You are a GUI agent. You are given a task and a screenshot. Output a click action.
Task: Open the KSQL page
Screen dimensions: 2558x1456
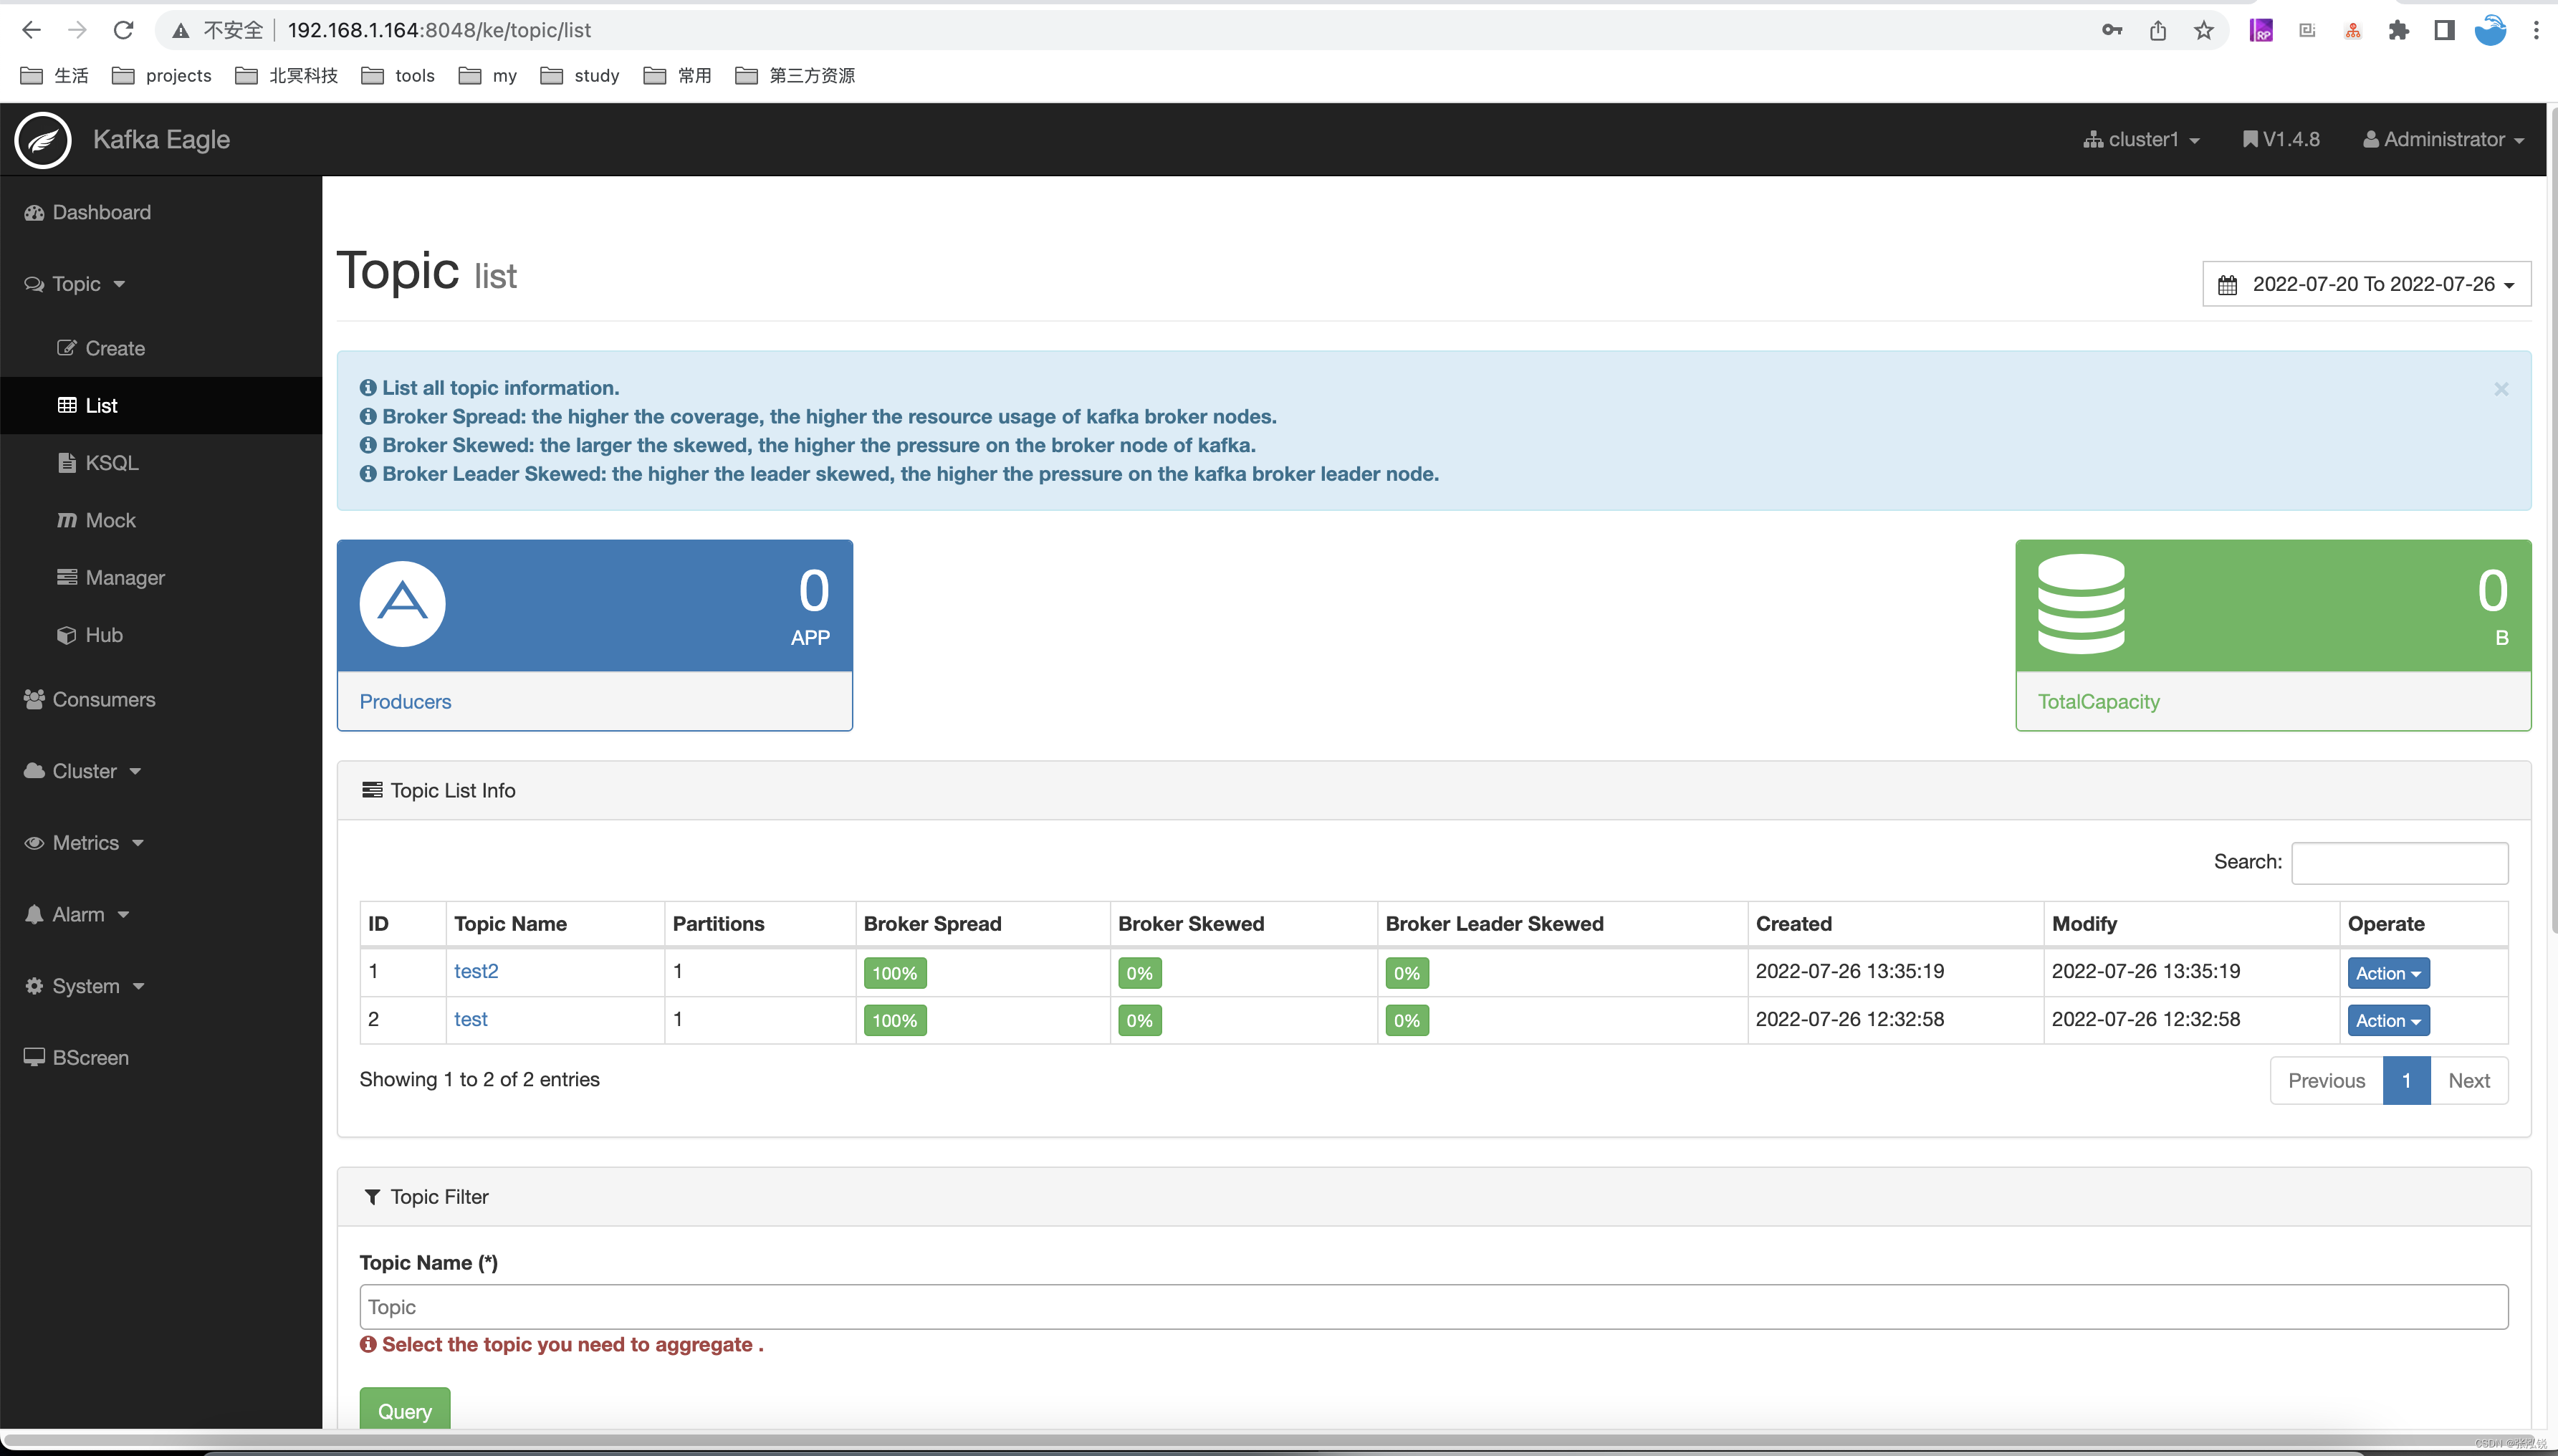click(x=98, y=463)
